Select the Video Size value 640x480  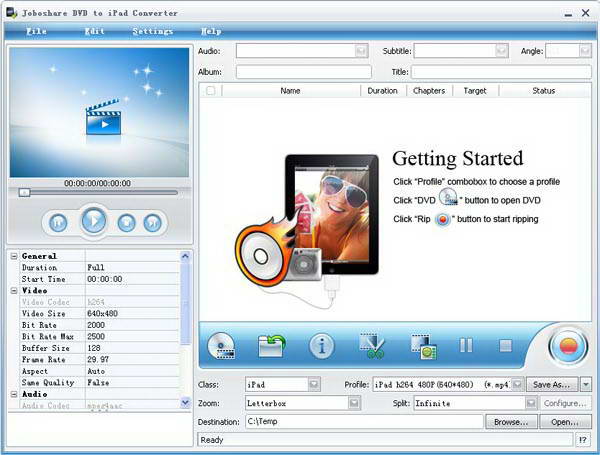(132, 313)
